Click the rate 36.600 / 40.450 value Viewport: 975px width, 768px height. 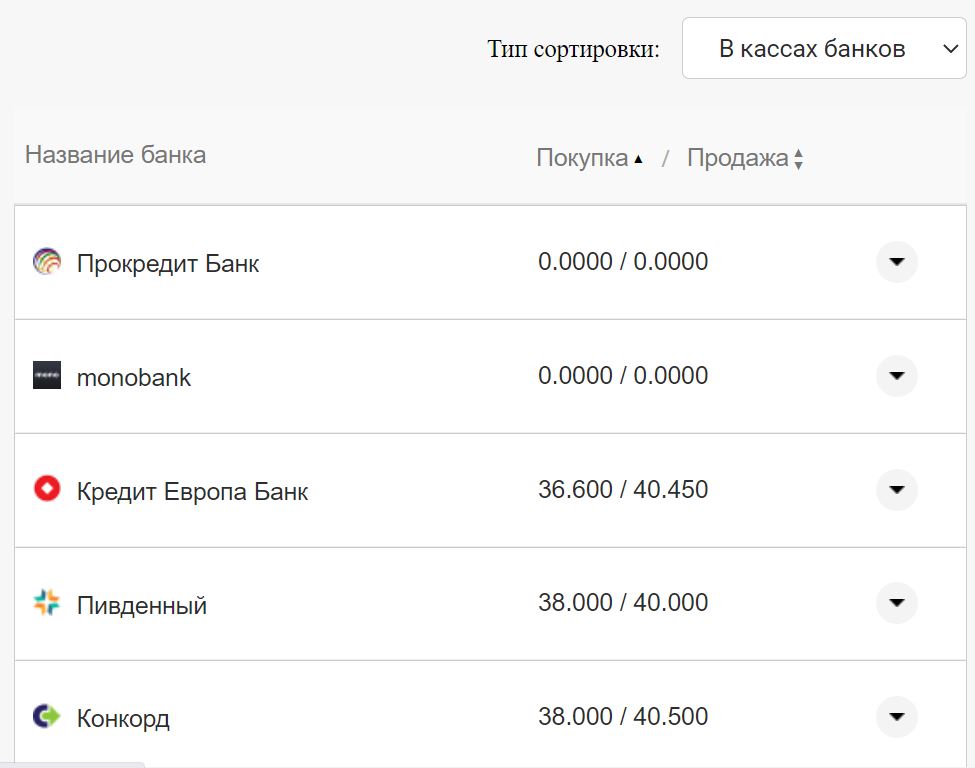622,490
